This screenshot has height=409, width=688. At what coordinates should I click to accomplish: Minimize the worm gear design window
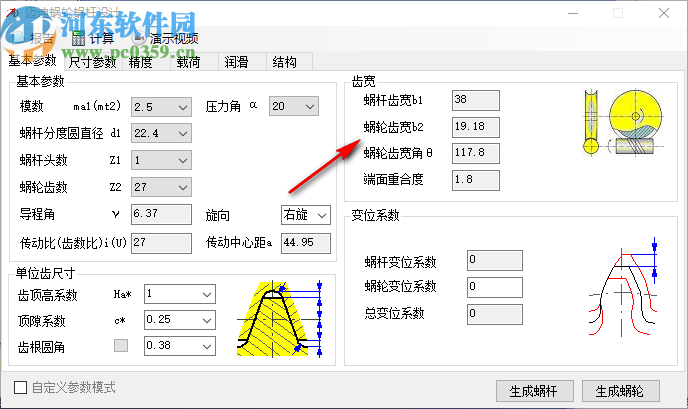(x=573, y=13)
